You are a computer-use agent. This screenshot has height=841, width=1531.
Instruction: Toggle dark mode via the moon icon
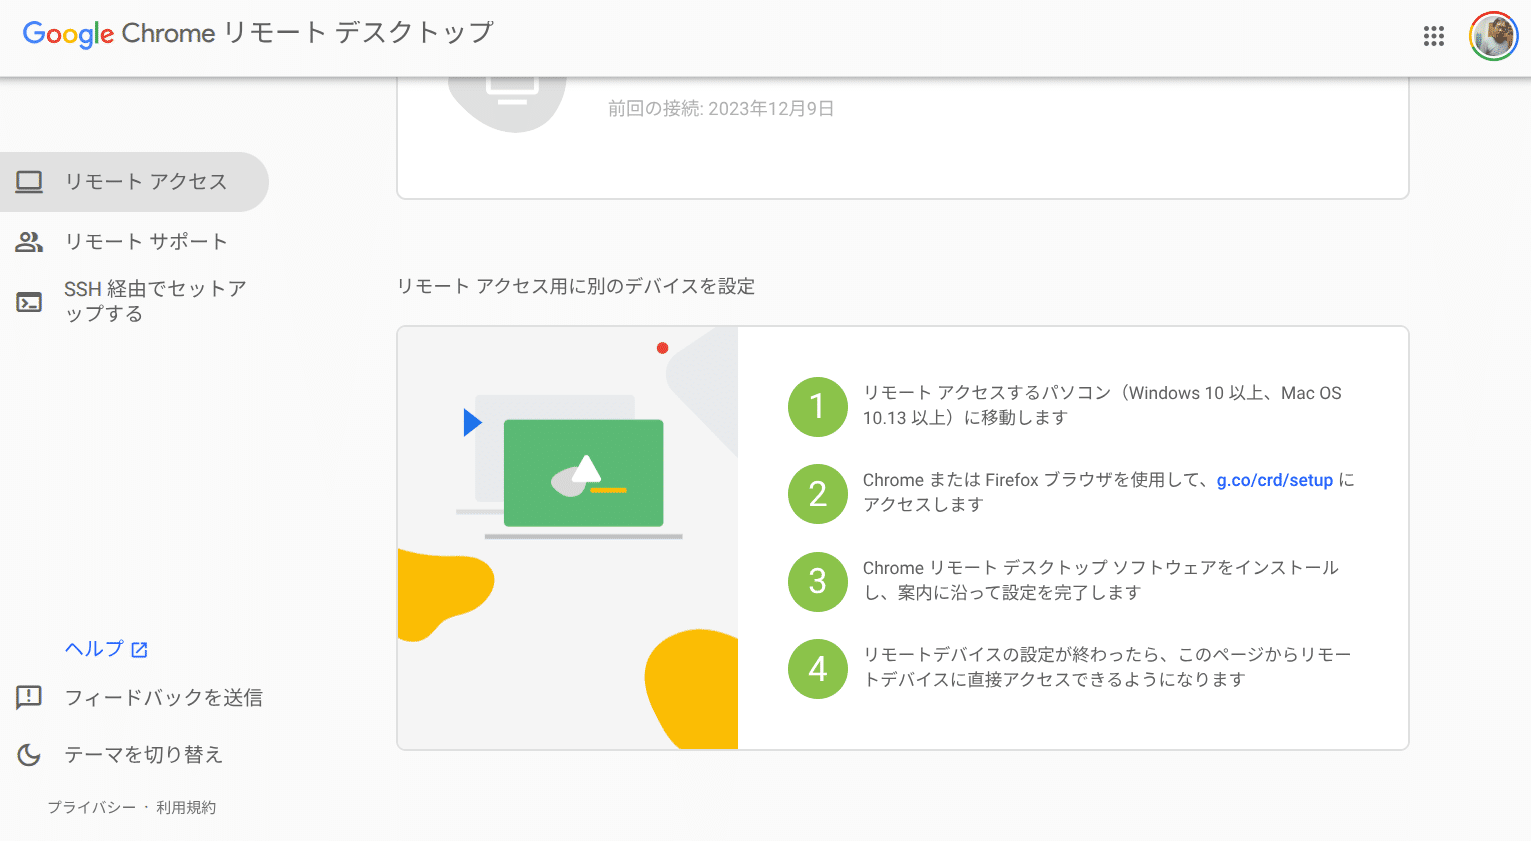pos(29,755)
